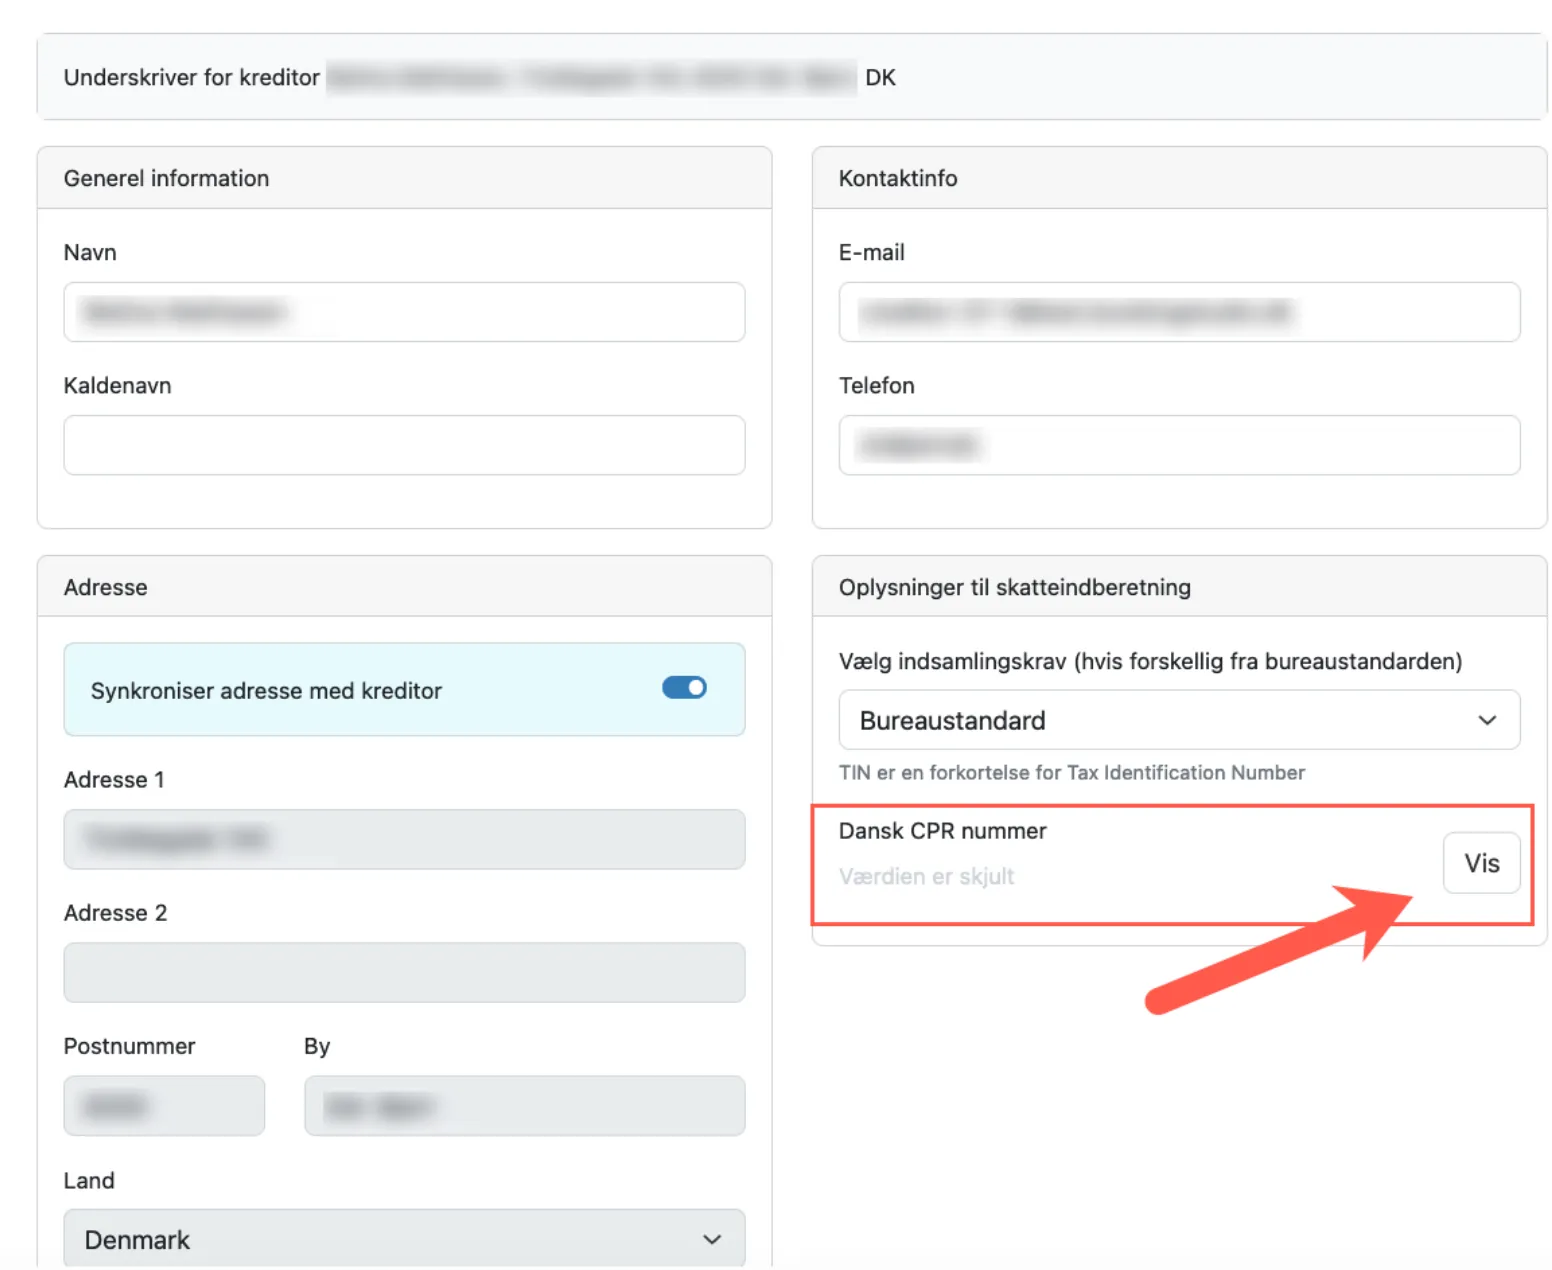
Task: Focus the empty Kaldenavn text field
Action: coord(404,445)
